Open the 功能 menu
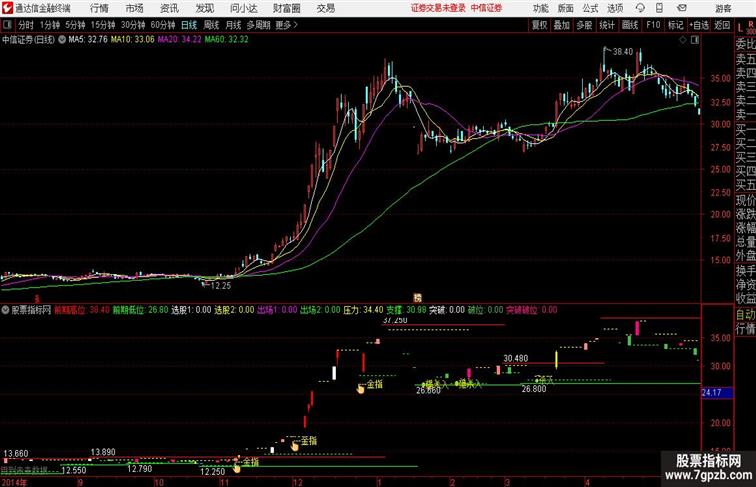The width and height of the screenshot is (756, 487). [540, 8]
